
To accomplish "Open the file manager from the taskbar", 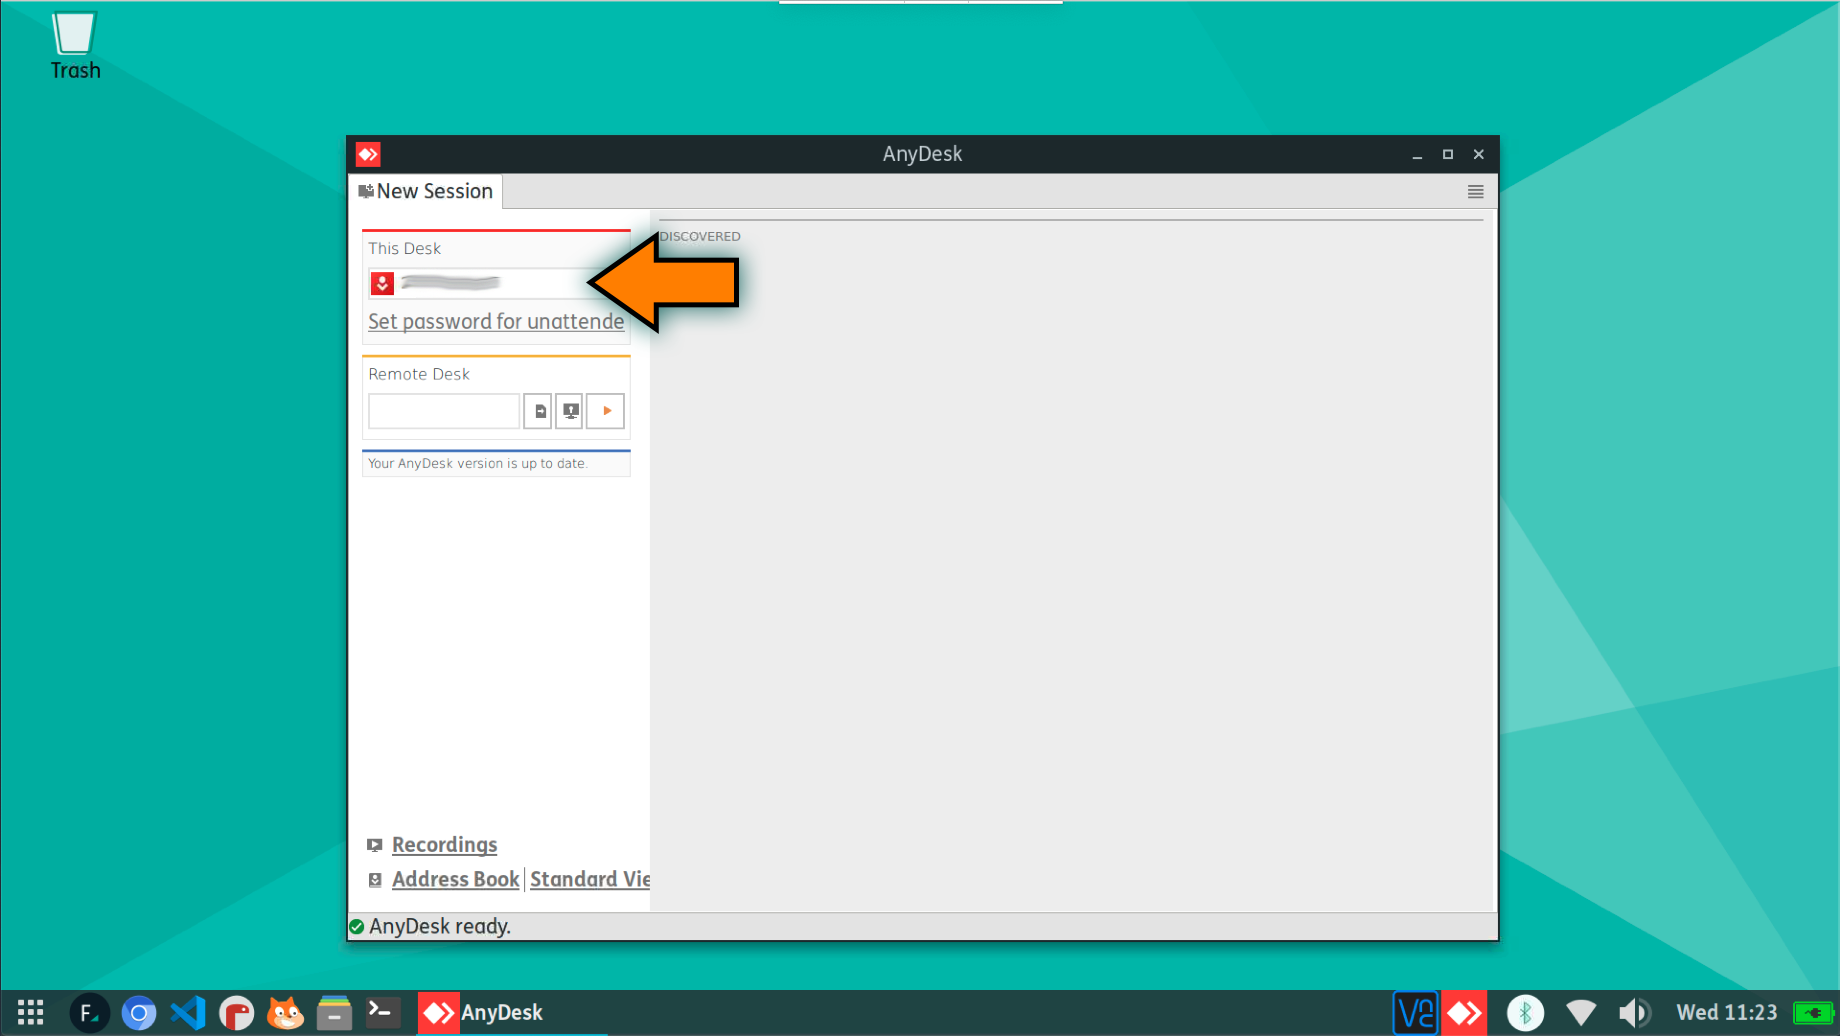I will pos(334,1013).
